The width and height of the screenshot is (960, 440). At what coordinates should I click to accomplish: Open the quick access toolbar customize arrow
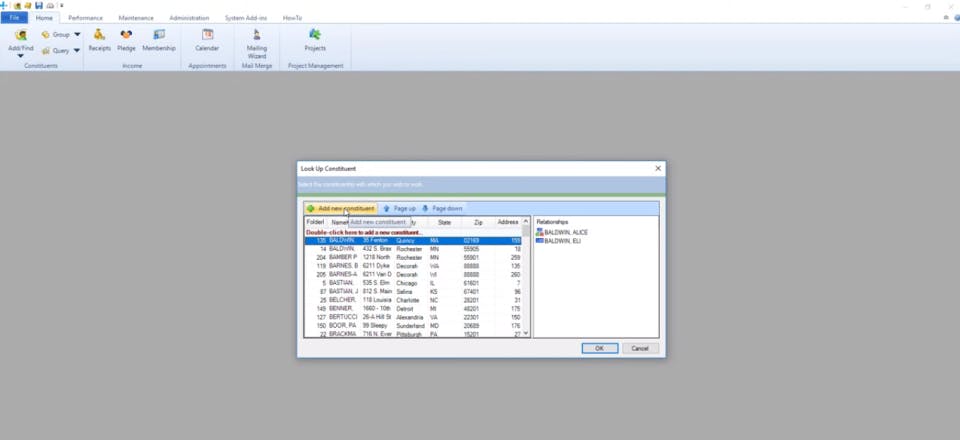coord(61,6)
